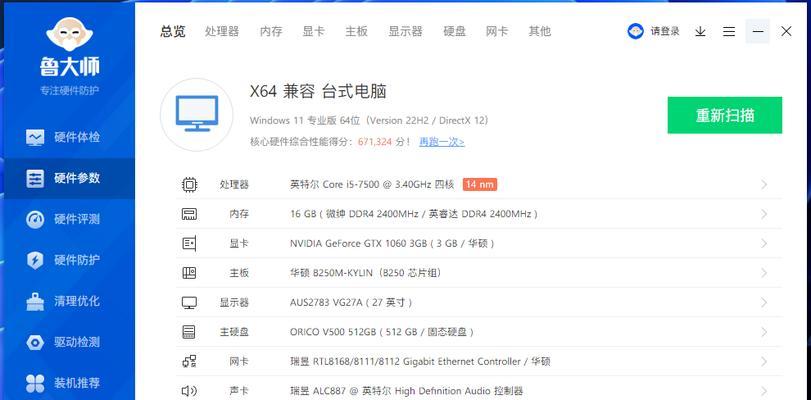Expand the 主板 B250M-KYLIN row chevron
811x400 pixels.
pyautogui.click(x=764, y=273)
